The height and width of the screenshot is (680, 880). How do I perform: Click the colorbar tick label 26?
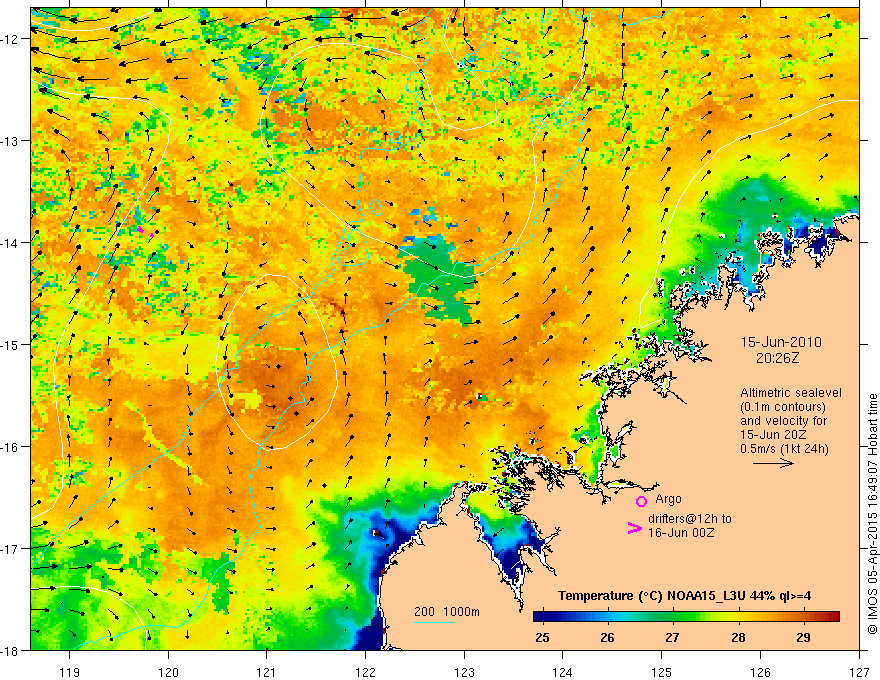[607, 637]
